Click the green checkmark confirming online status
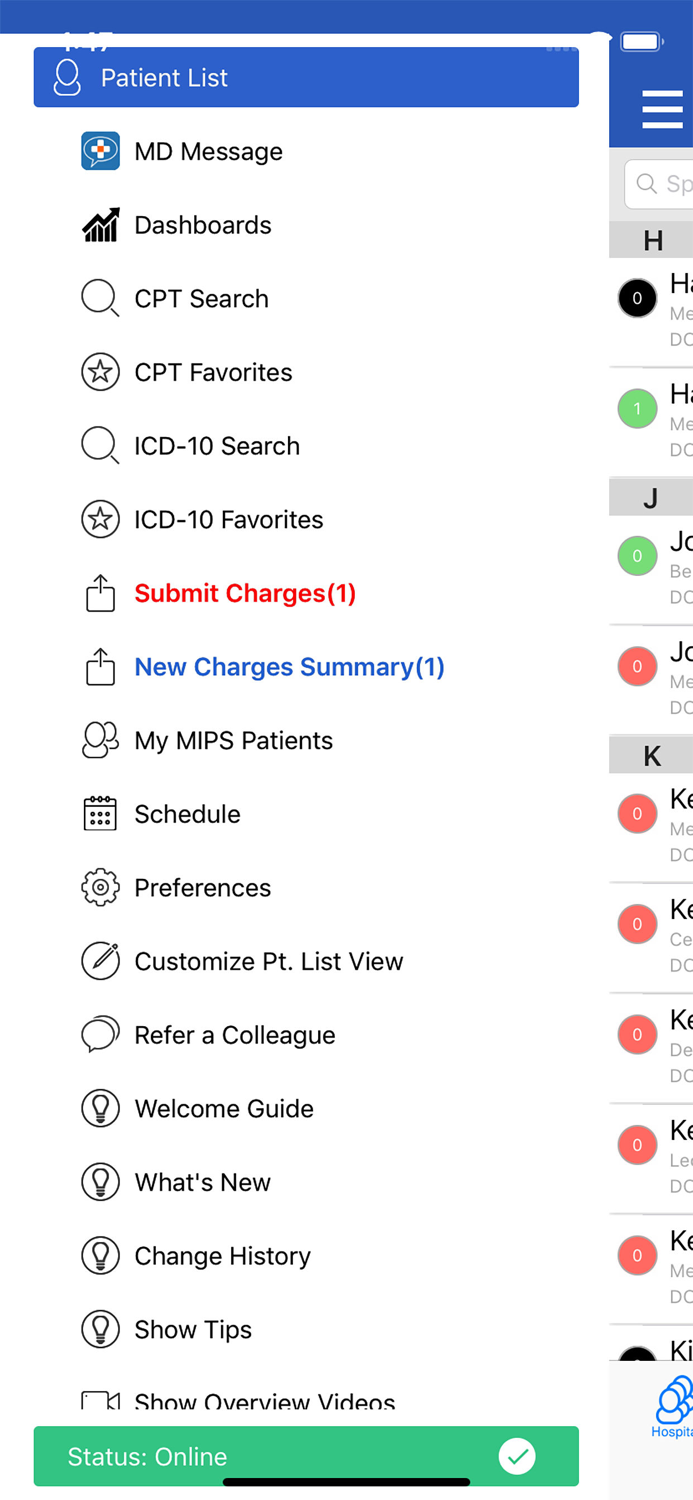The image size is (693, 1500). (518, 1457)
